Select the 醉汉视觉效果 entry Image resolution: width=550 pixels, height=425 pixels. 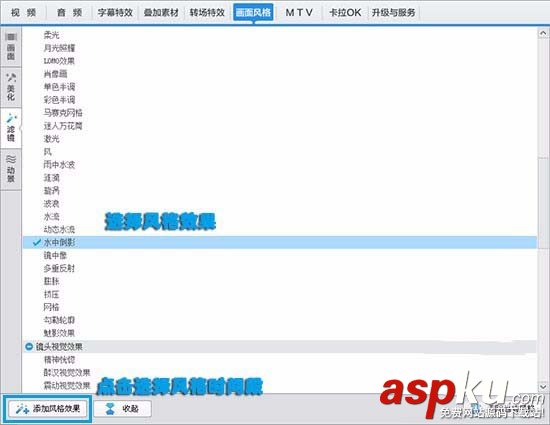[x=67, y=372]
